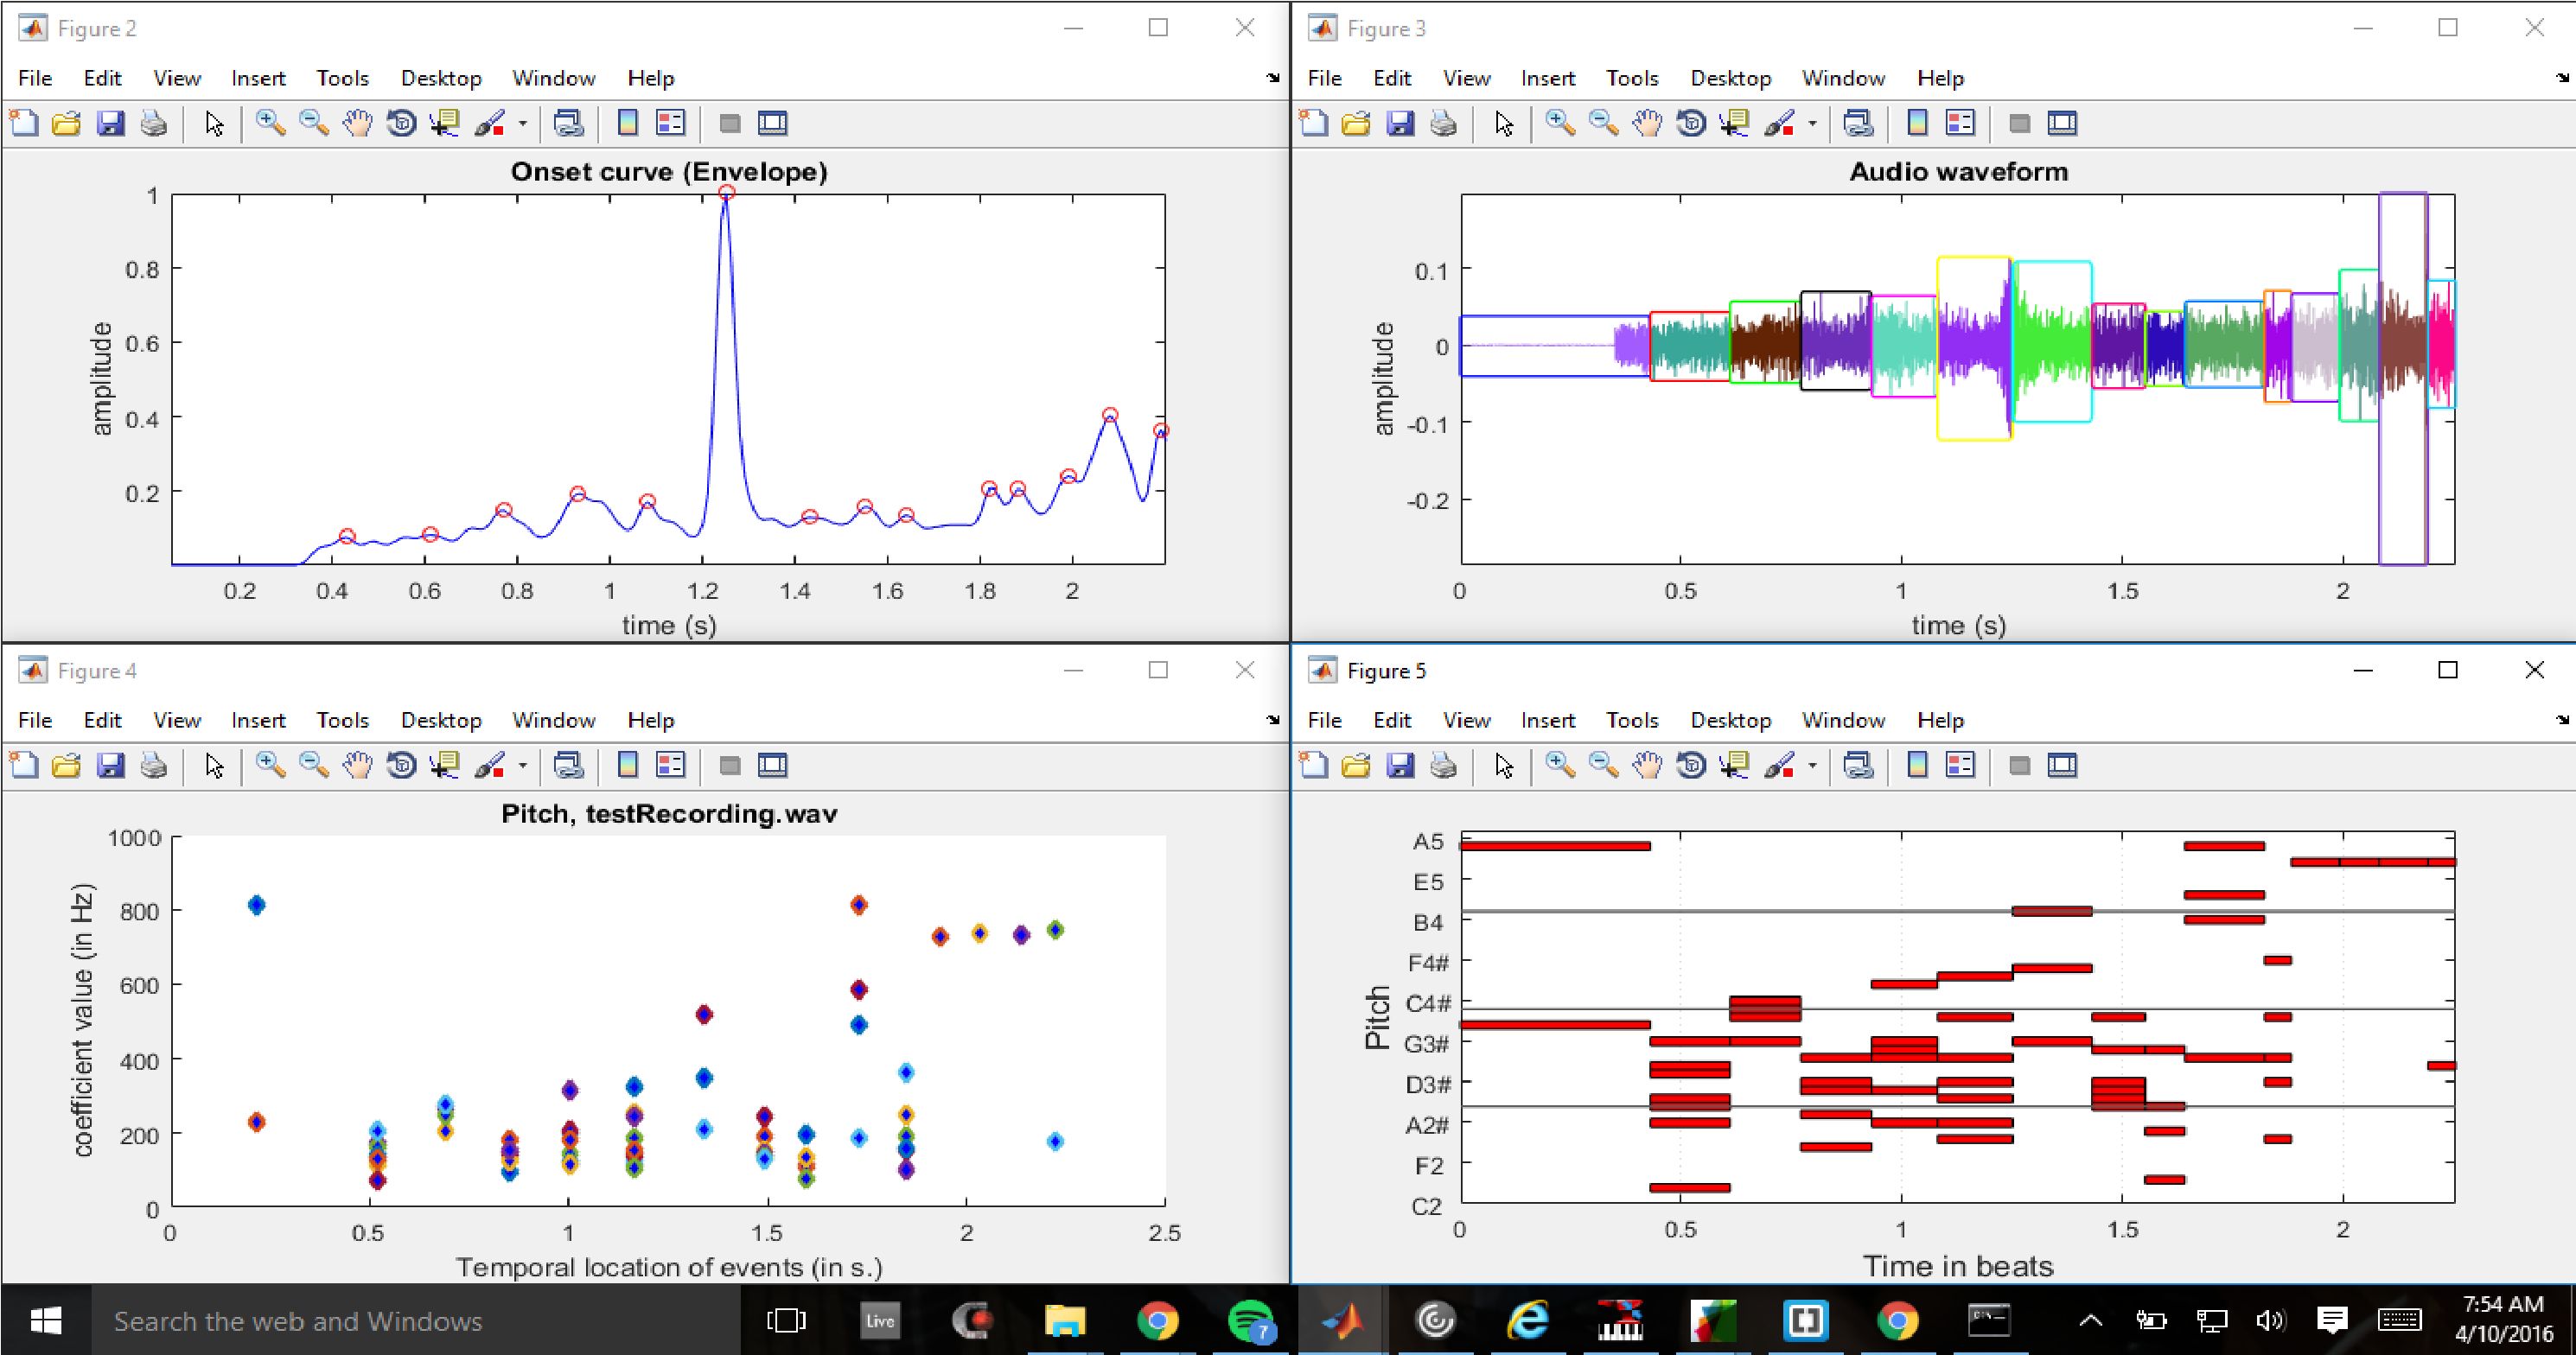Expand Brush color dropdown arrow in Figure 2

point(522,124)
